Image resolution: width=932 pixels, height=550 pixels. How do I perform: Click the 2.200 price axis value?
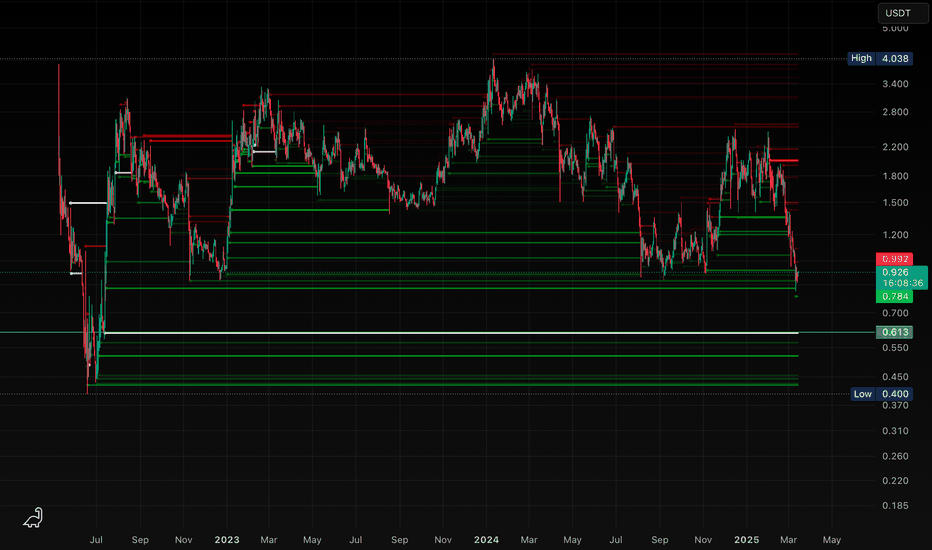tap(895, 147)
